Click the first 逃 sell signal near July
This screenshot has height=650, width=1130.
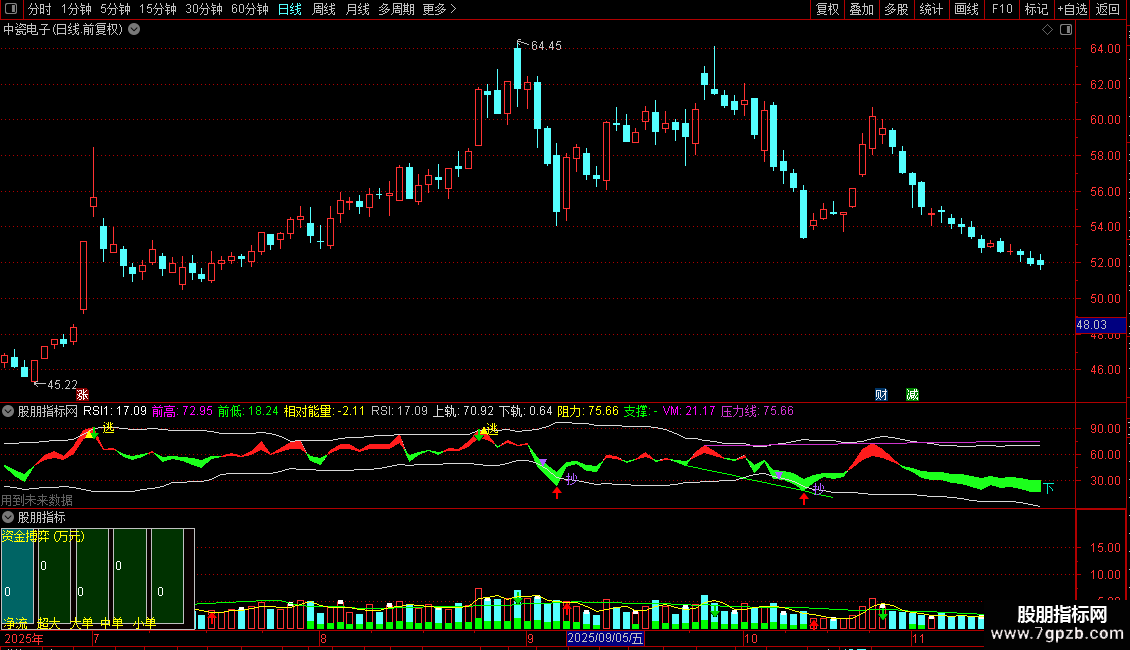coord(108,428)
